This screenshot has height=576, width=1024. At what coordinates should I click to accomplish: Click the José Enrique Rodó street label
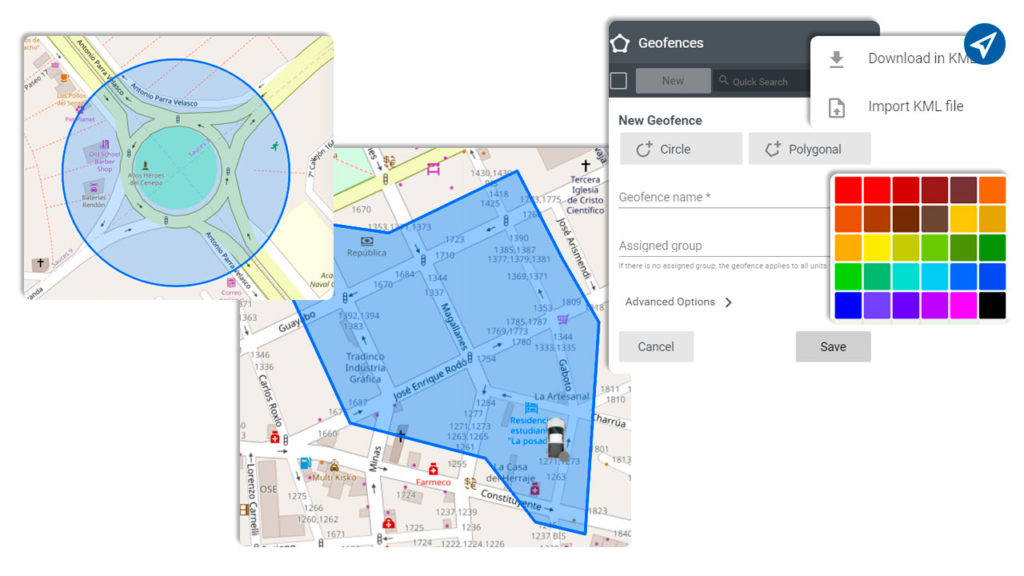pos(430,379)
